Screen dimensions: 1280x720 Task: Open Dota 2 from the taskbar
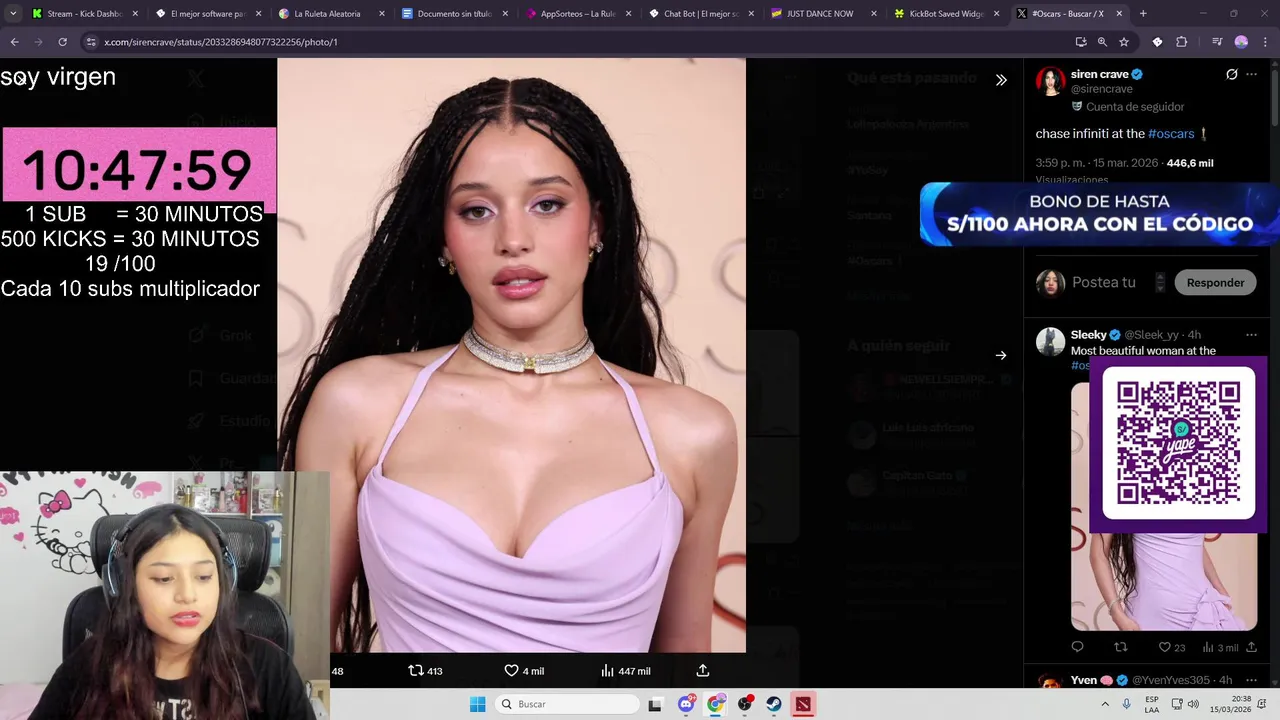[803, 704]
